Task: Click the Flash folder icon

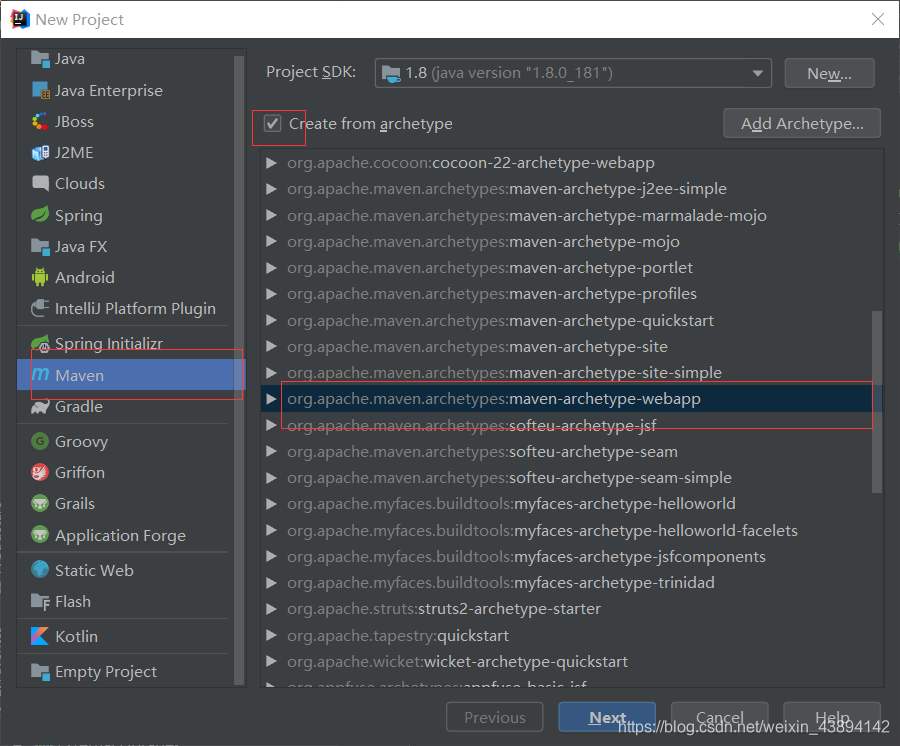Action: coord(40,601)
